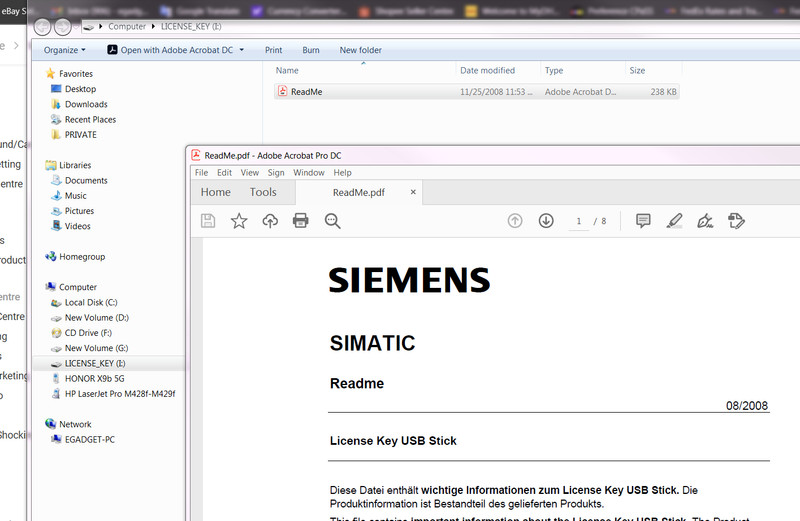The height and width of the screenshot is (521, 800).
Task: Sort by Type column header
Action: (x=554, y=70)
